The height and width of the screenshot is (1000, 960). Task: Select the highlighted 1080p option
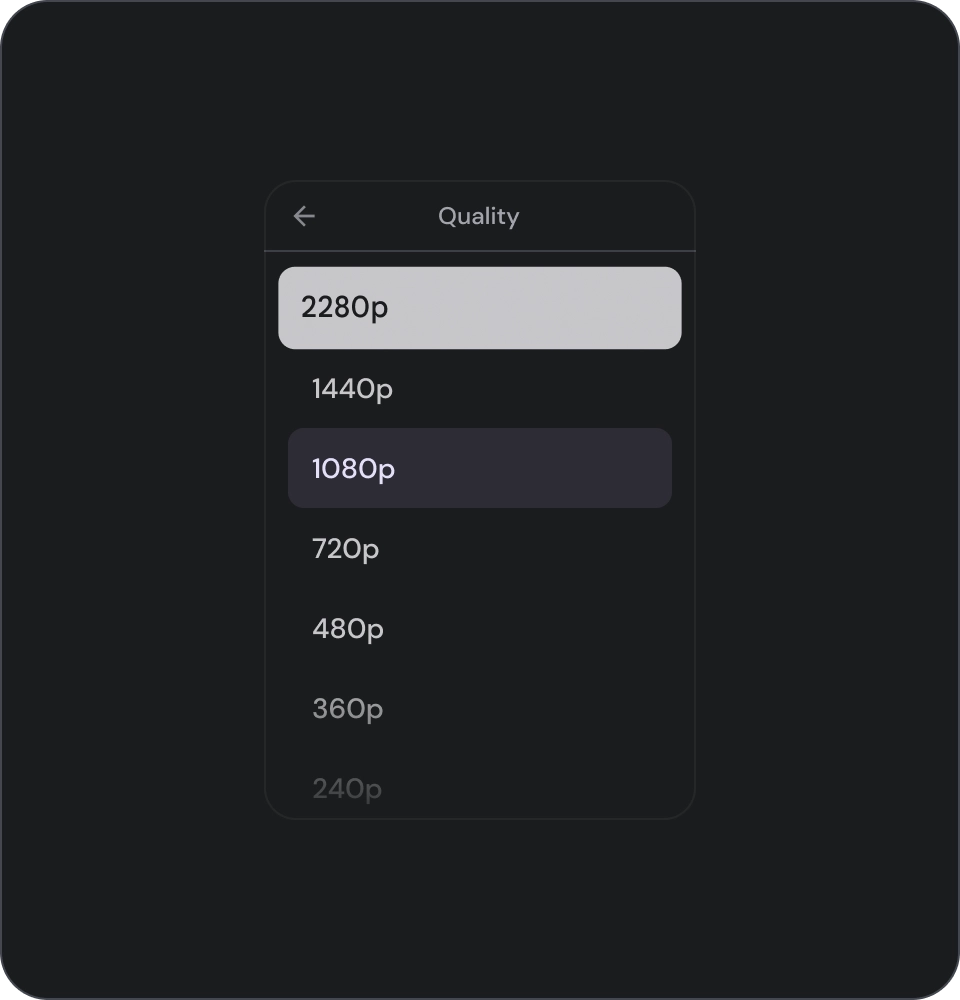480,468
